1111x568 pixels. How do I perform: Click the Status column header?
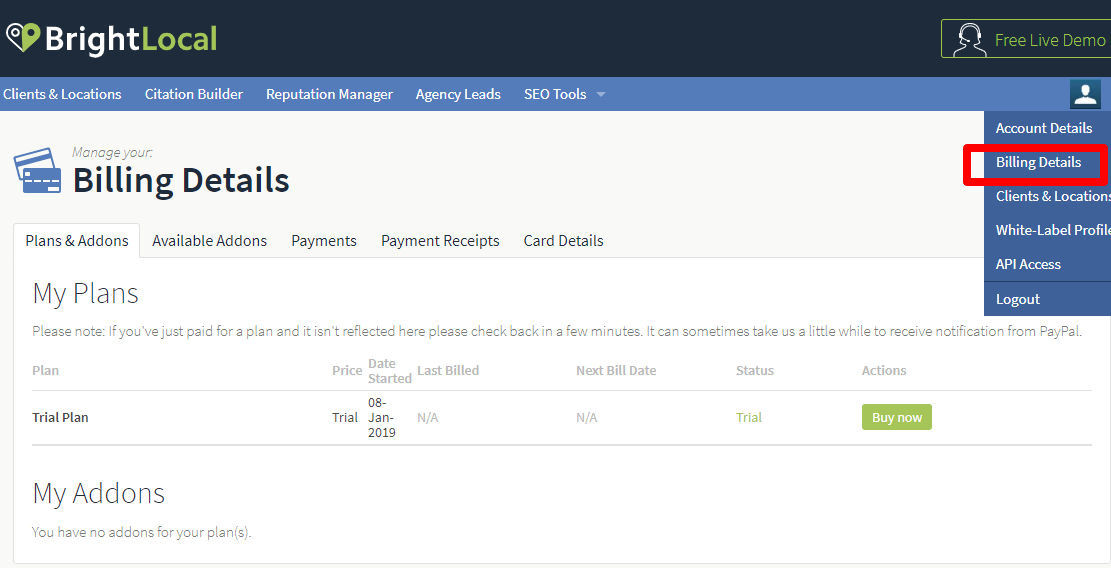[755, 370]
